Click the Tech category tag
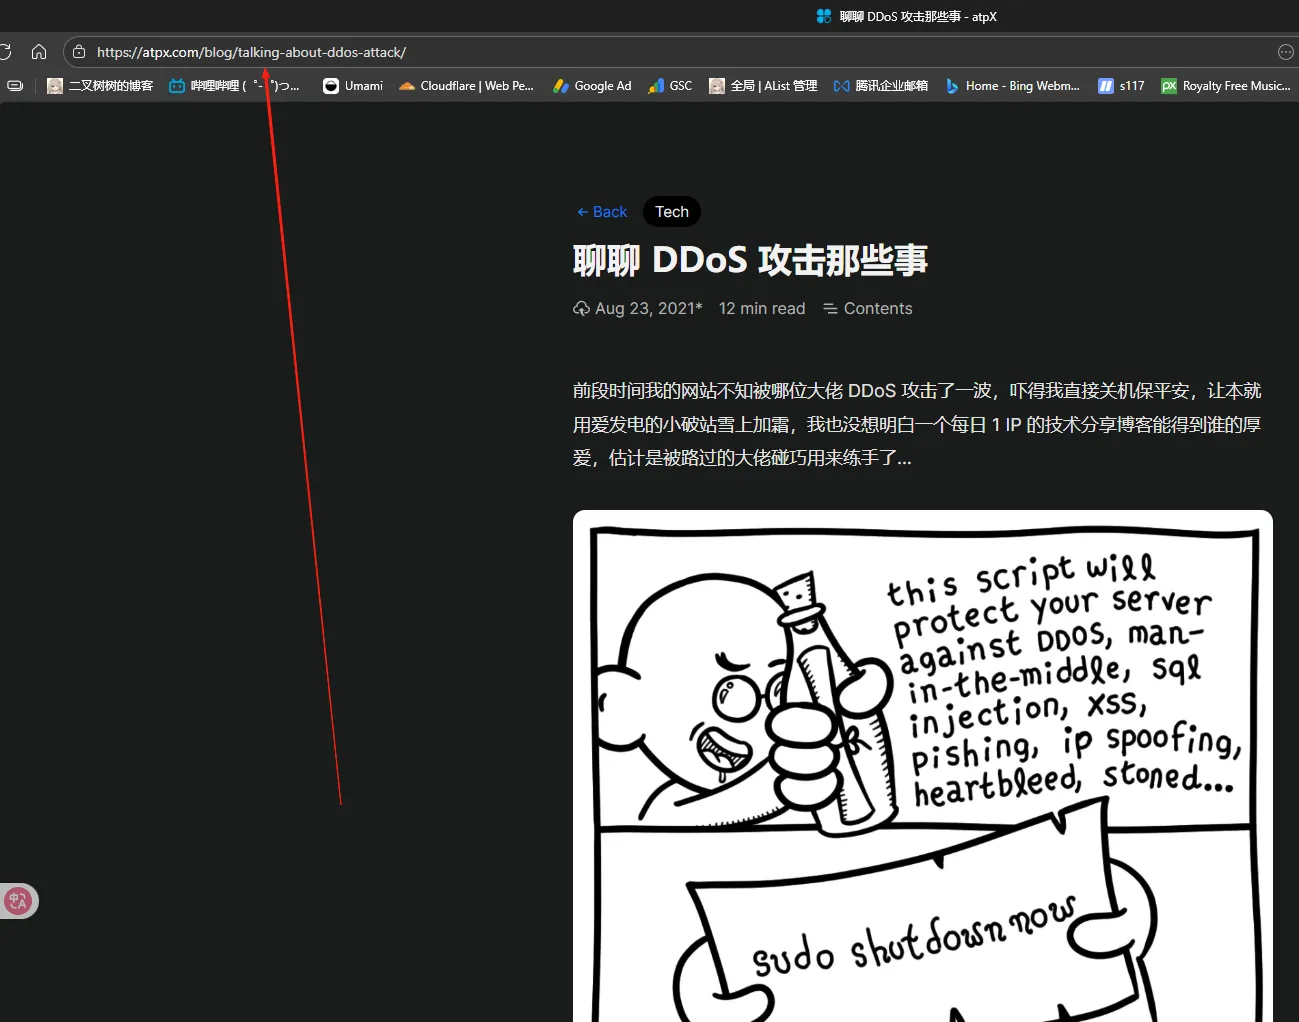1299x1022 pixels. pyautogui.click(x=671, y=212)
